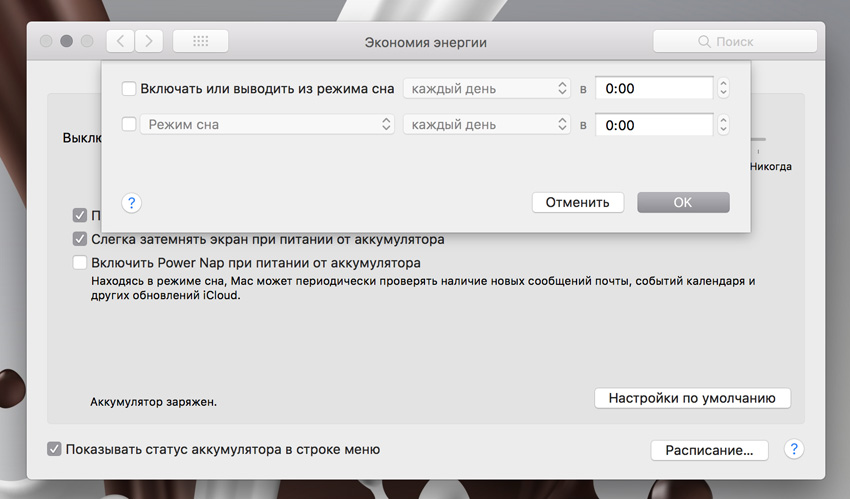Go forward with the right arrow button
The height and width of the screenshot is (499, 850).
(x=149, y=41)
